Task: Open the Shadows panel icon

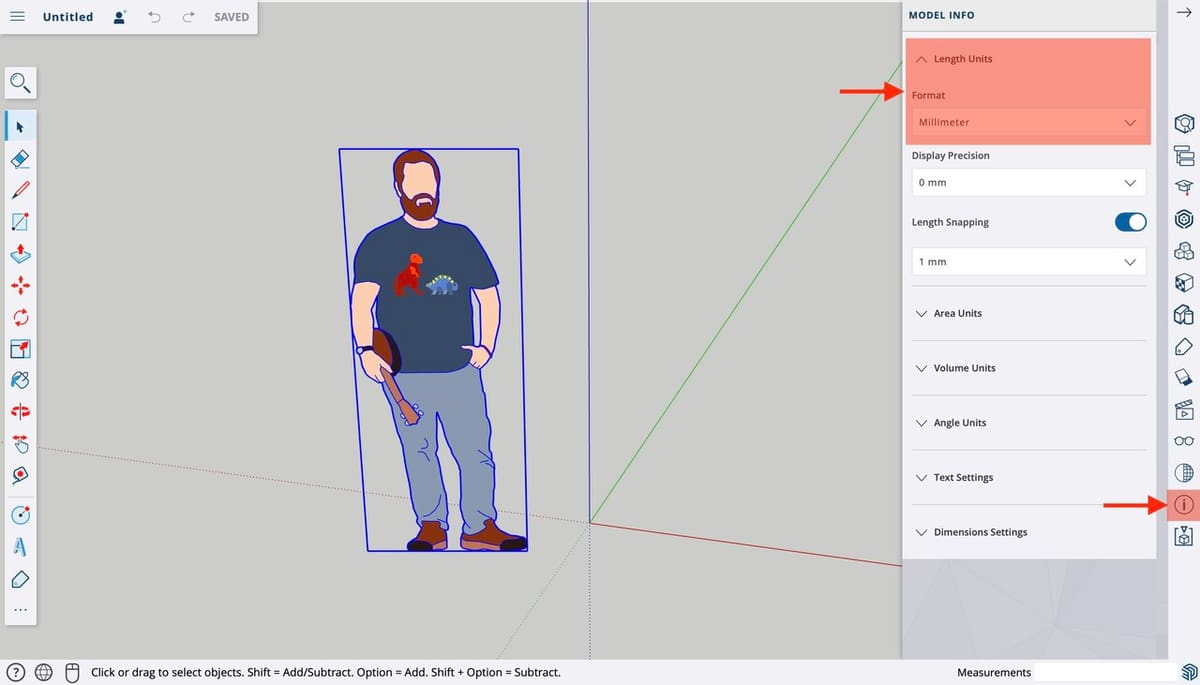Action: point(1184,378)
